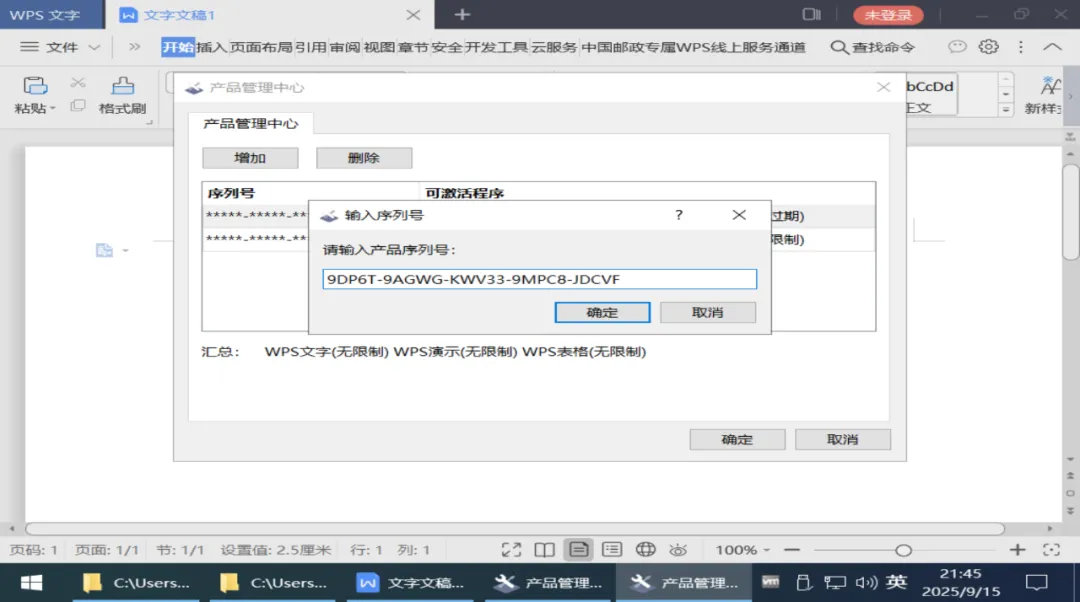Select the 产品管理中心 tab
Viewport: 1080px width, 602px height.
251,123
